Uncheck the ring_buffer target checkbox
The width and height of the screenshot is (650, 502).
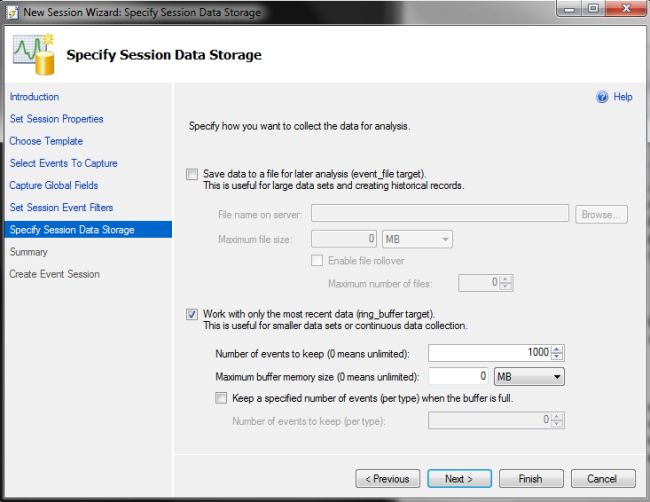(192, 314)
